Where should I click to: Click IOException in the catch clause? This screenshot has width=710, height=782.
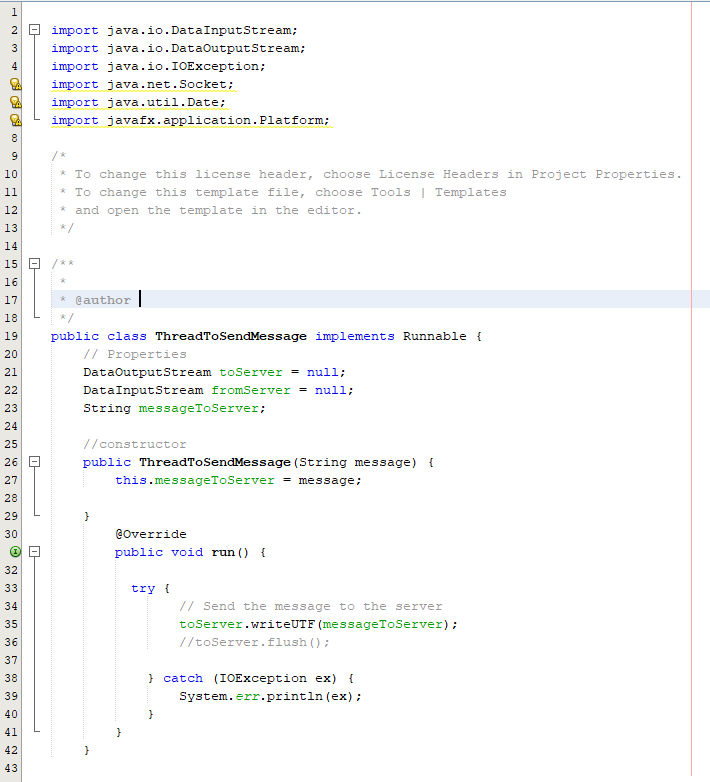pos(263,678)
